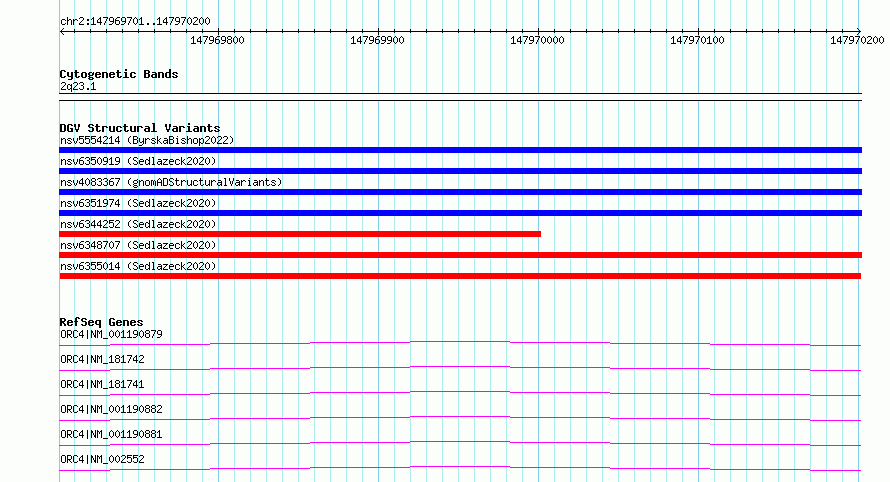890x482 pixels.
Task: Open transcript ORC4|NM_181741
Action: pos(102,384)
